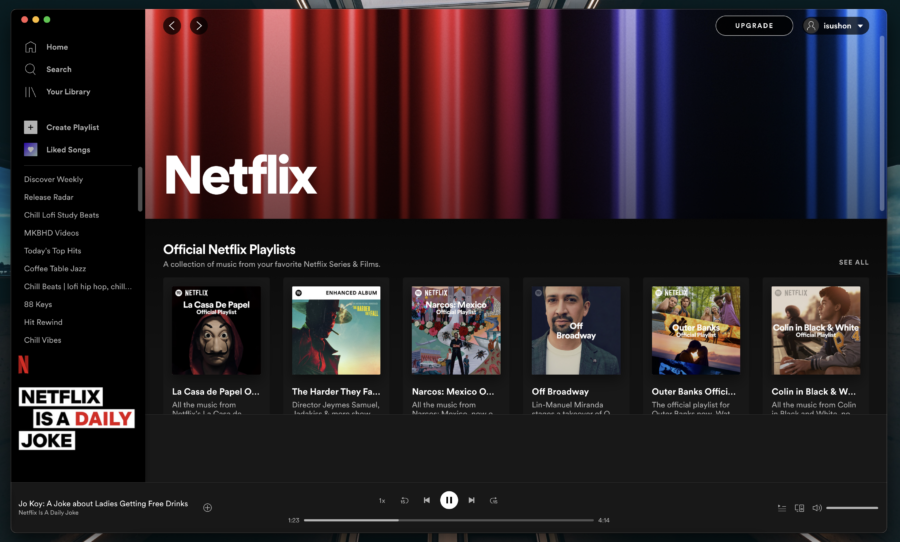Click the Search magnifier icon

(30, 69)
